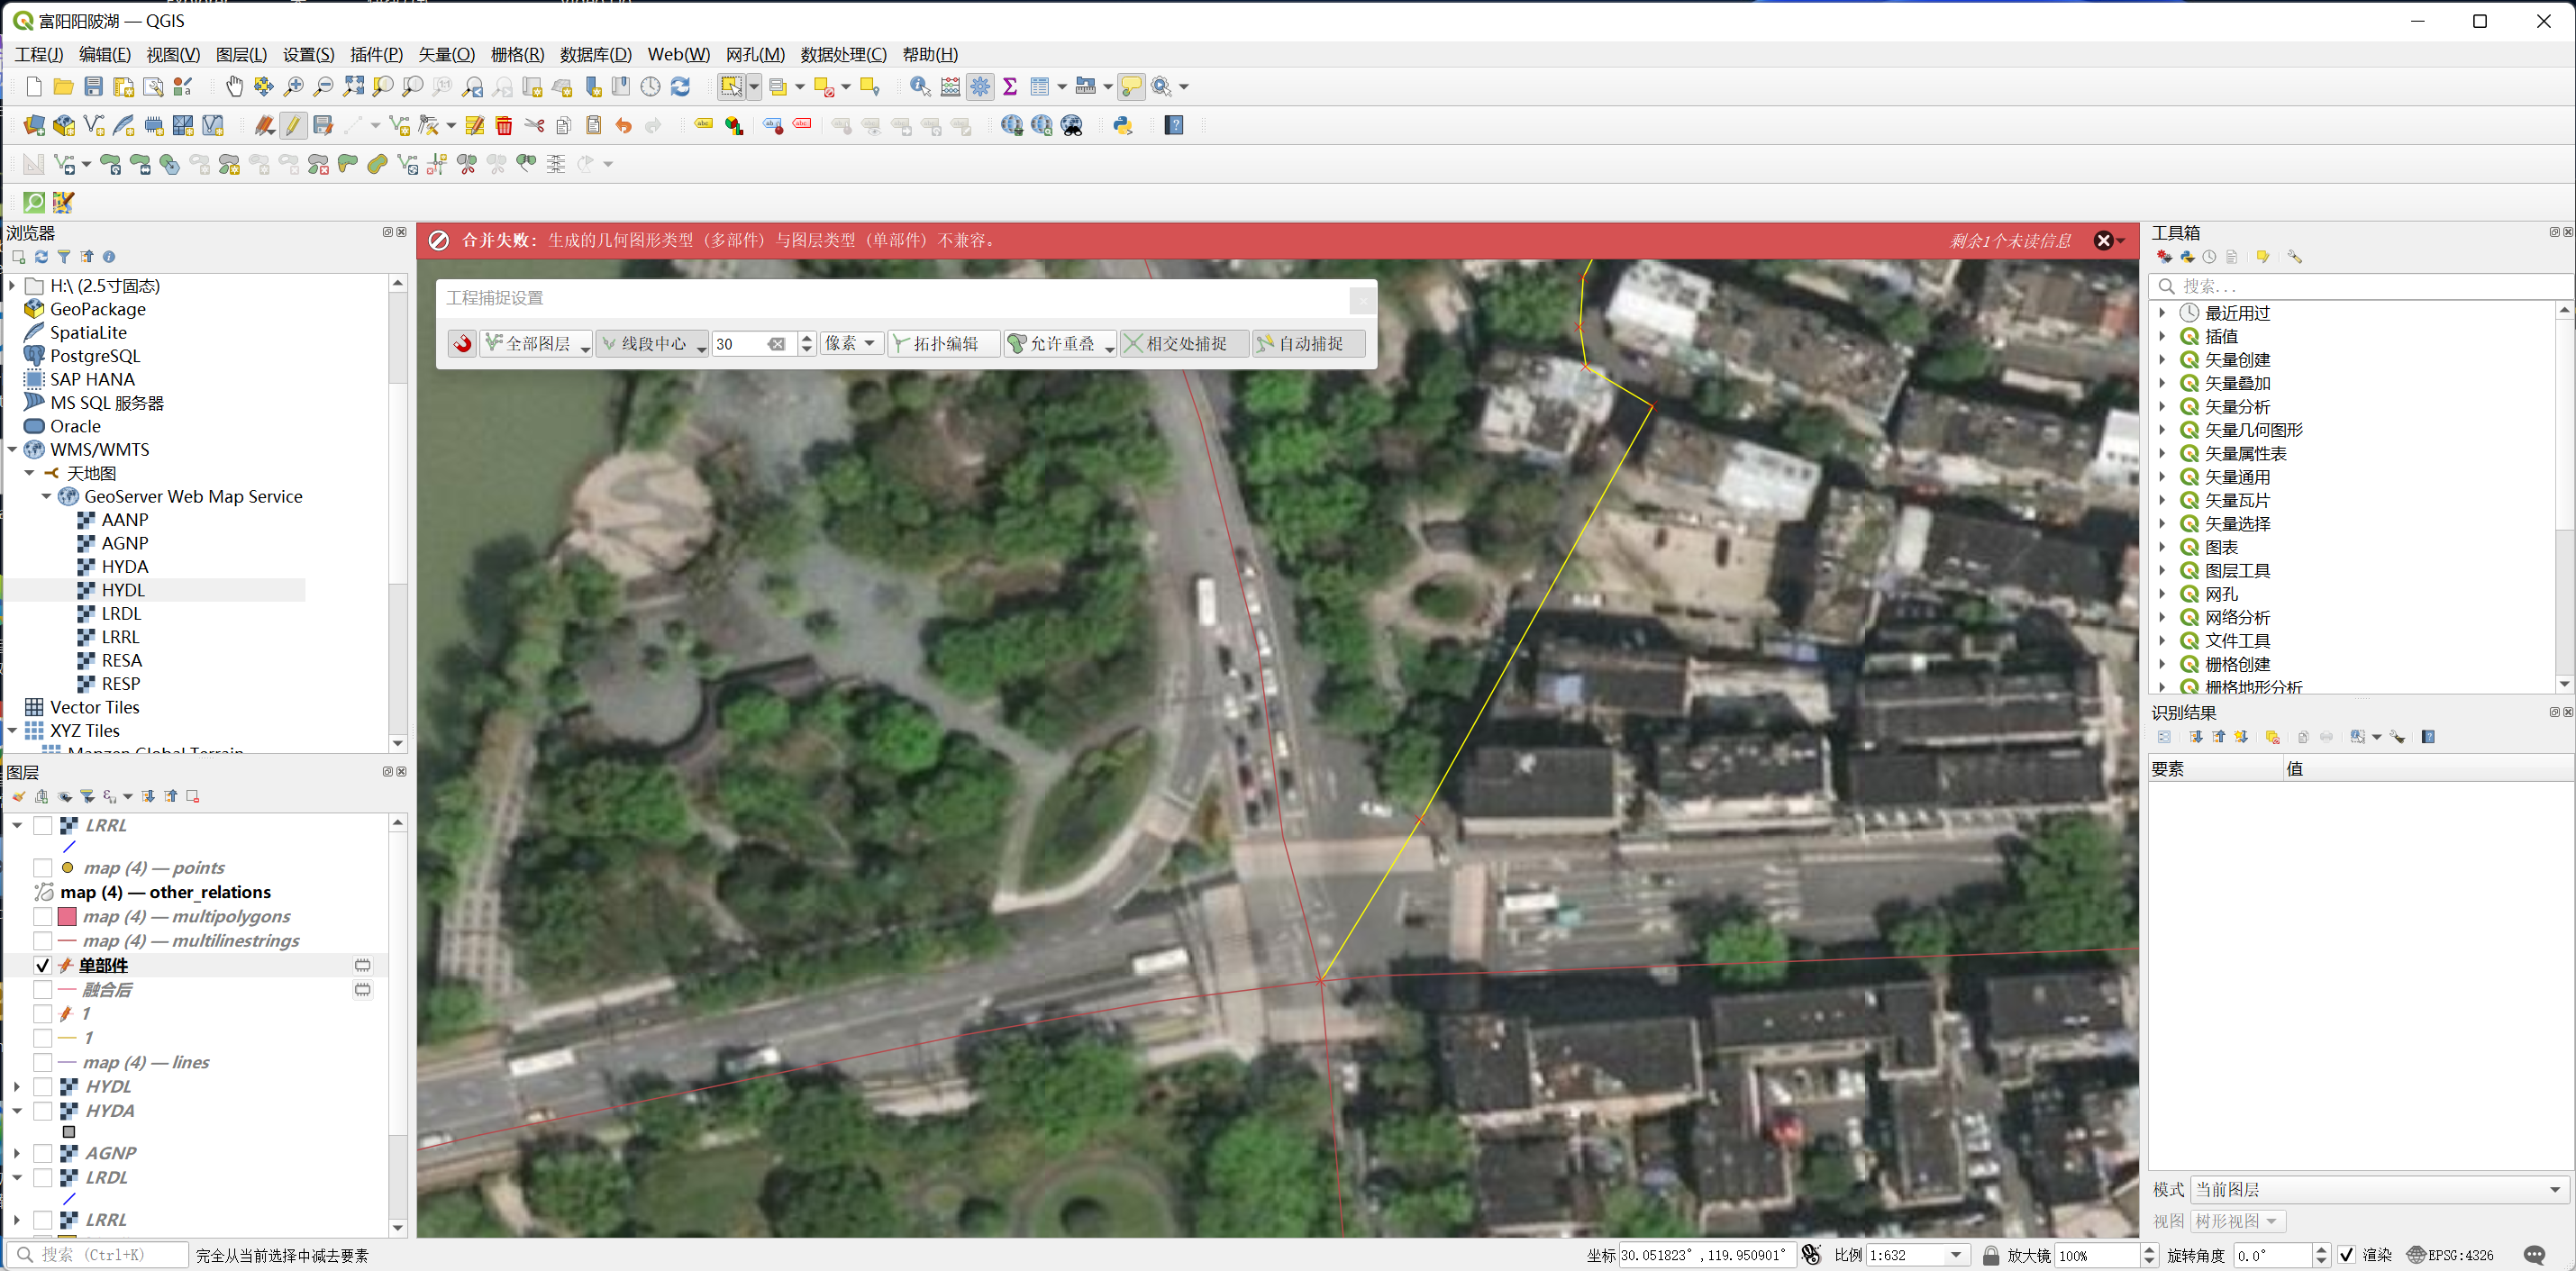Screen dimensions: 2576x1271
Task: Uncheck the 单部件 layer visibility
Action: pos(43,965)
